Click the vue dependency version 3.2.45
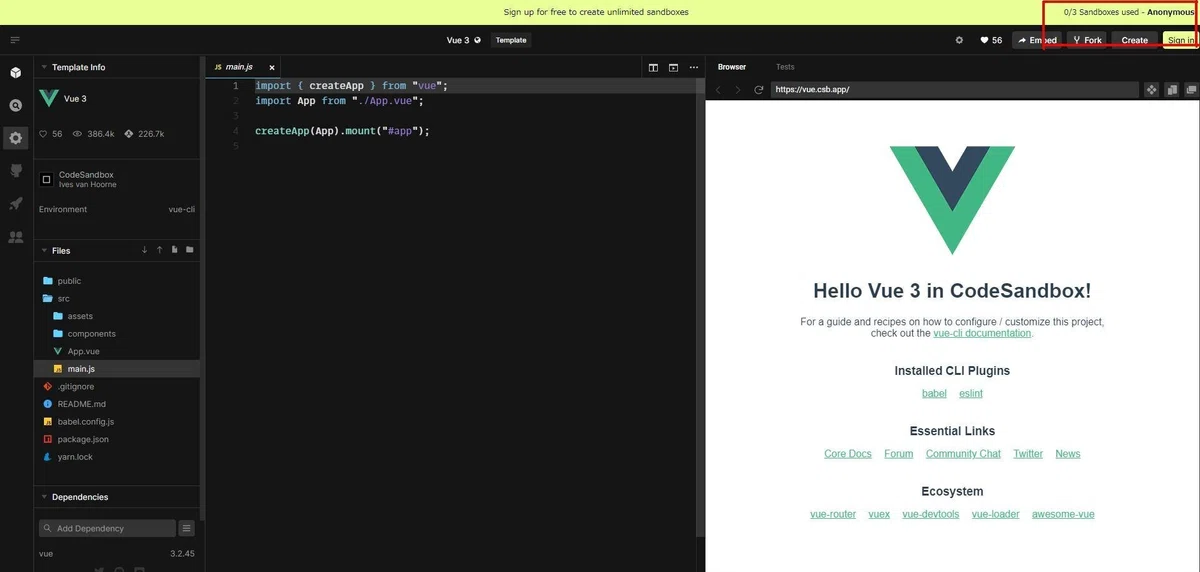The width and height of the screenshot is (1200, 572). [182, 553]
